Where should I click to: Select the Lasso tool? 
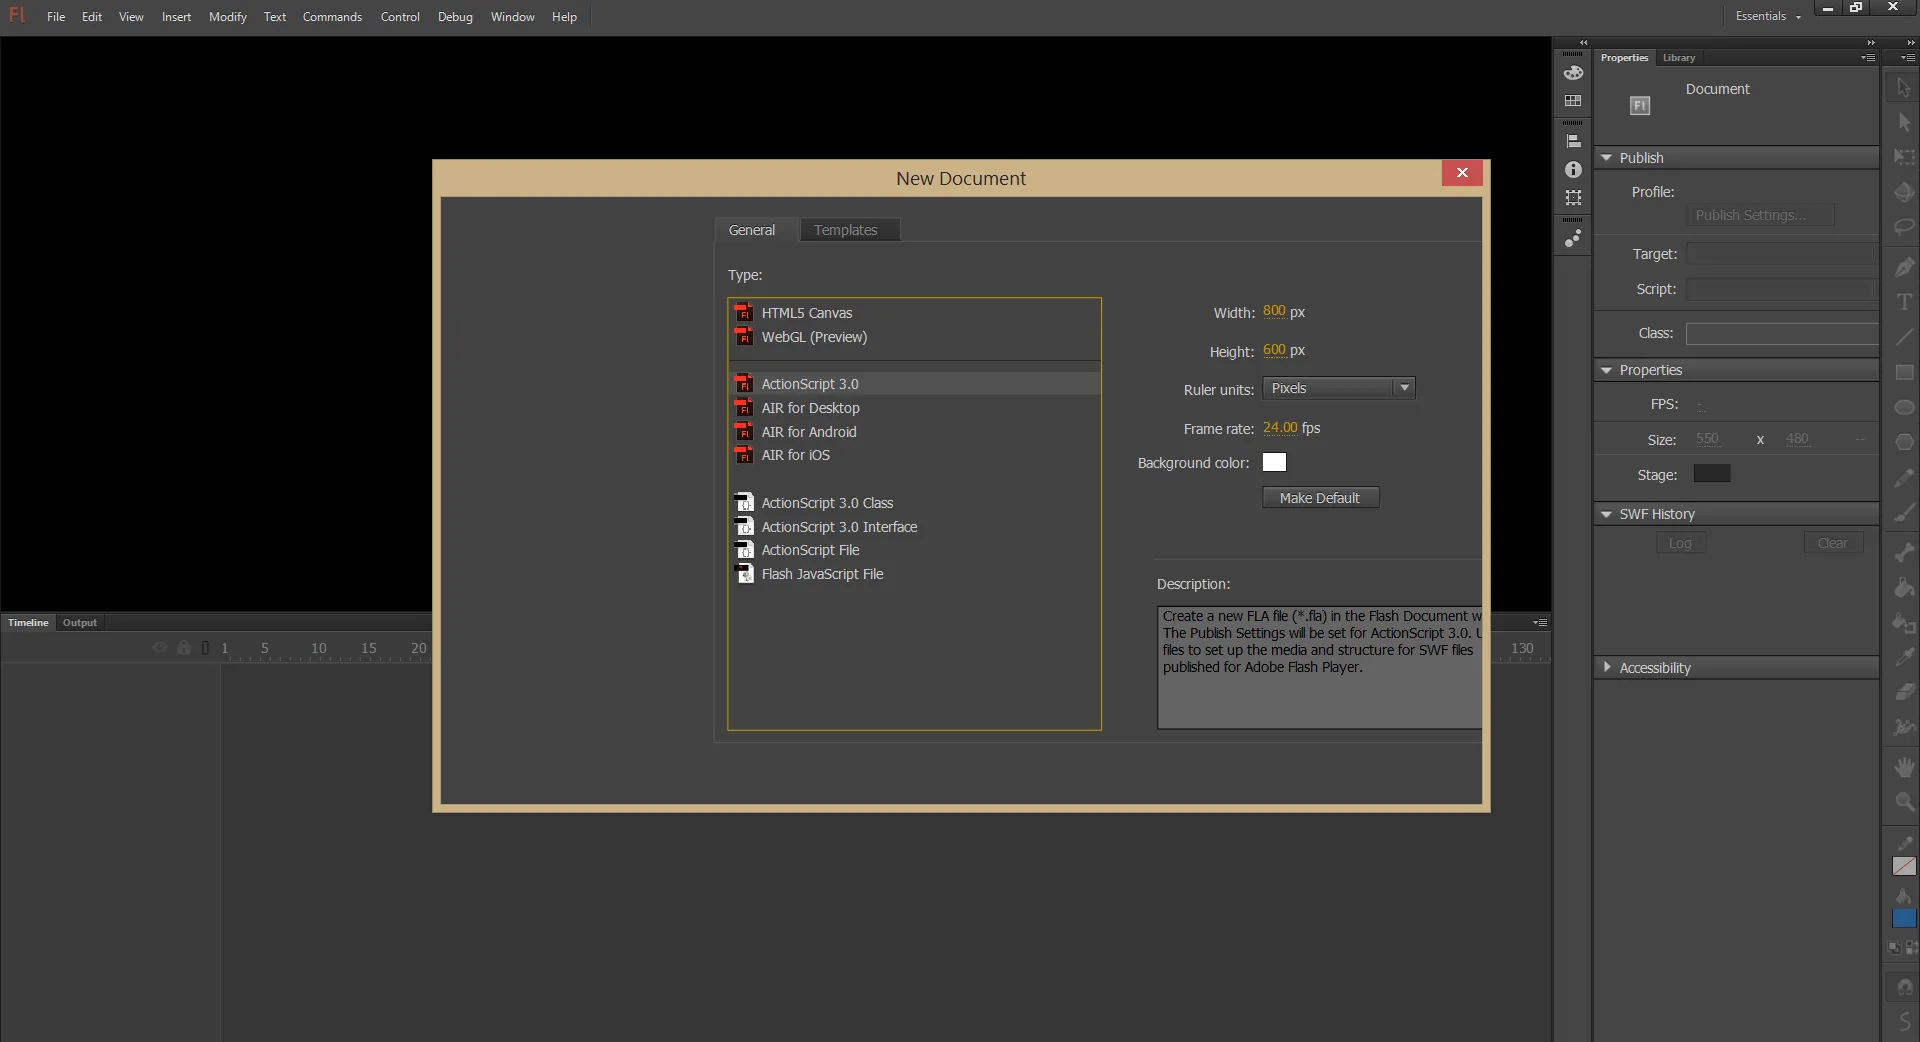1904,227
